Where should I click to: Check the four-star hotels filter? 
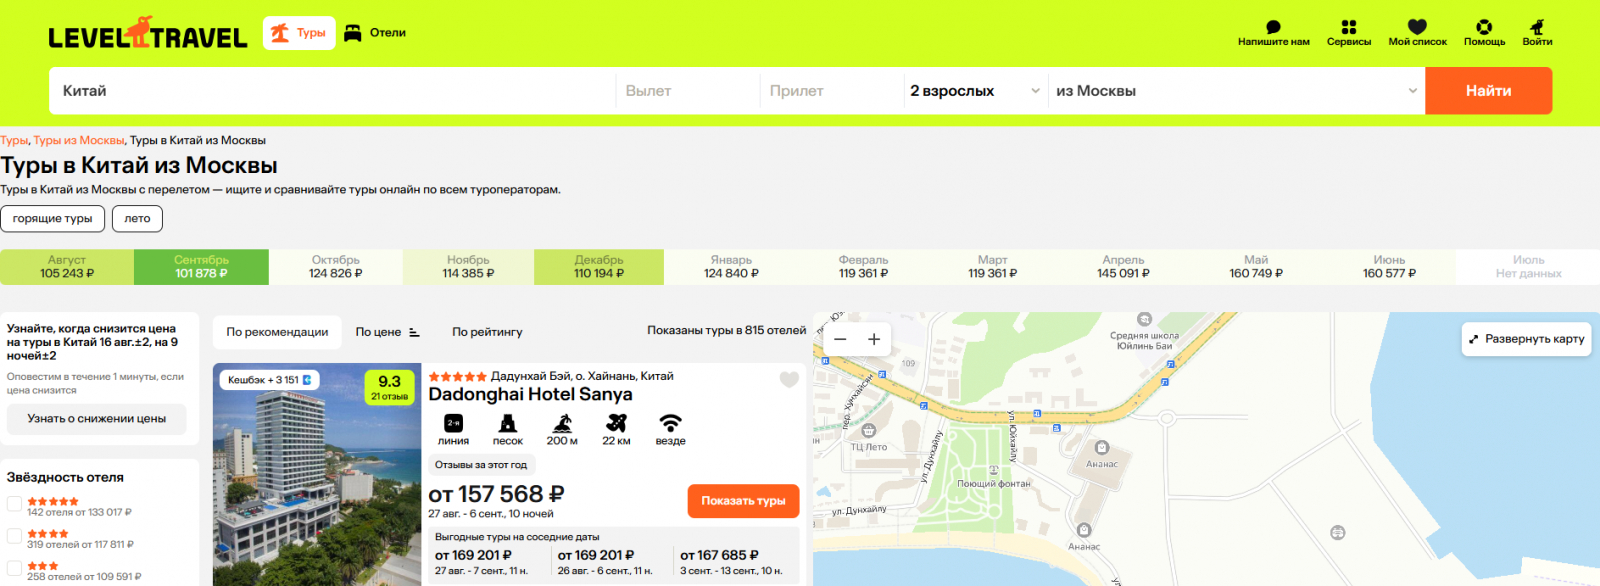point(14,537)
